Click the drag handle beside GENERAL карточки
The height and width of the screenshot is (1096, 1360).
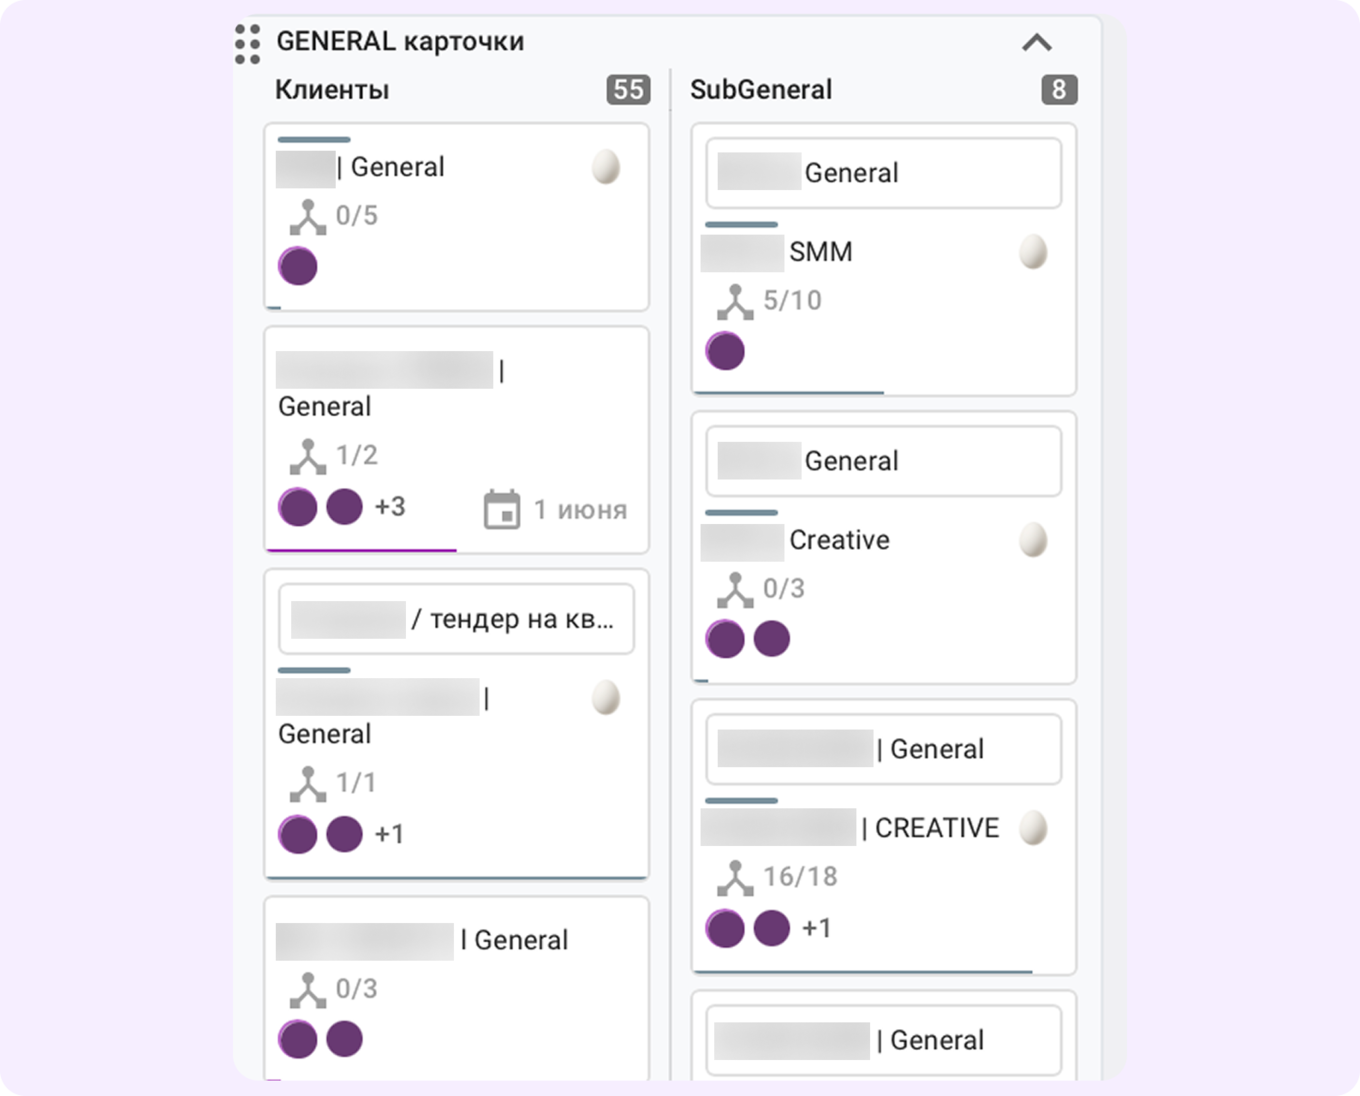click(247, 44)
